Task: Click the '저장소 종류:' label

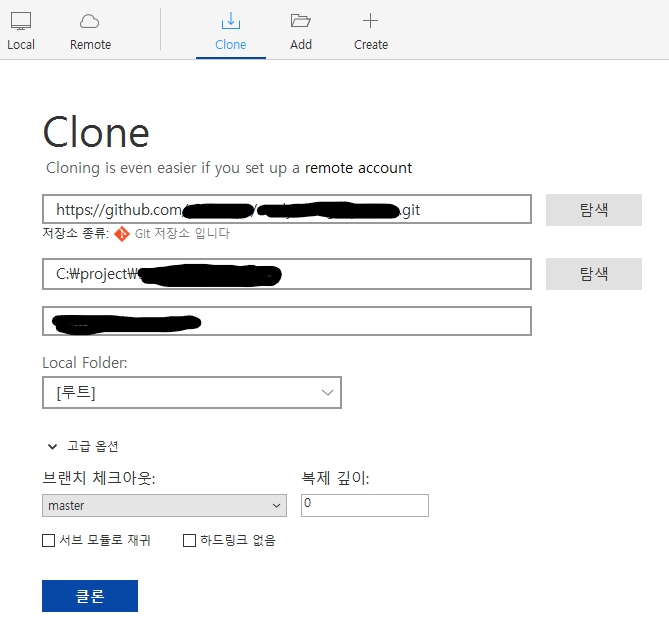Action: (76, 234)
